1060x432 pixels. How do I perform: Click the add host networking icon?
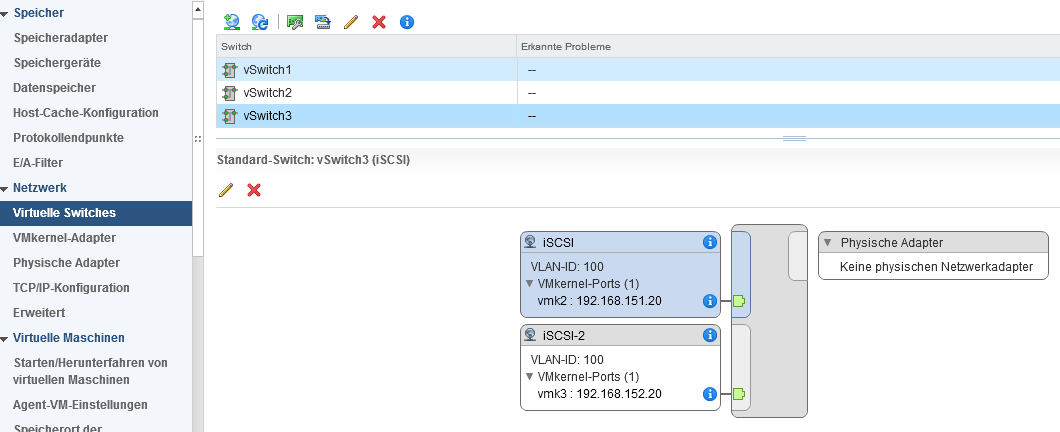click(232, 21)
